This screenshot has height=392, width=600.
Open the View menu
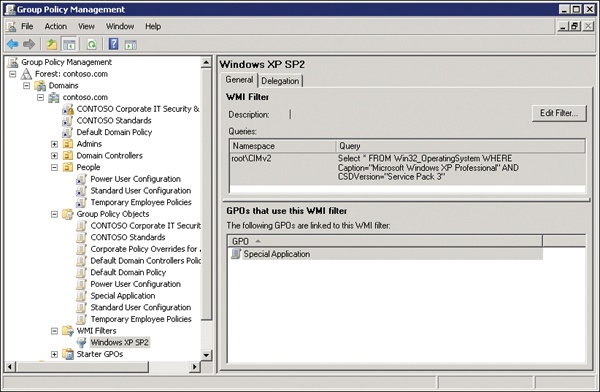point(86,26)
